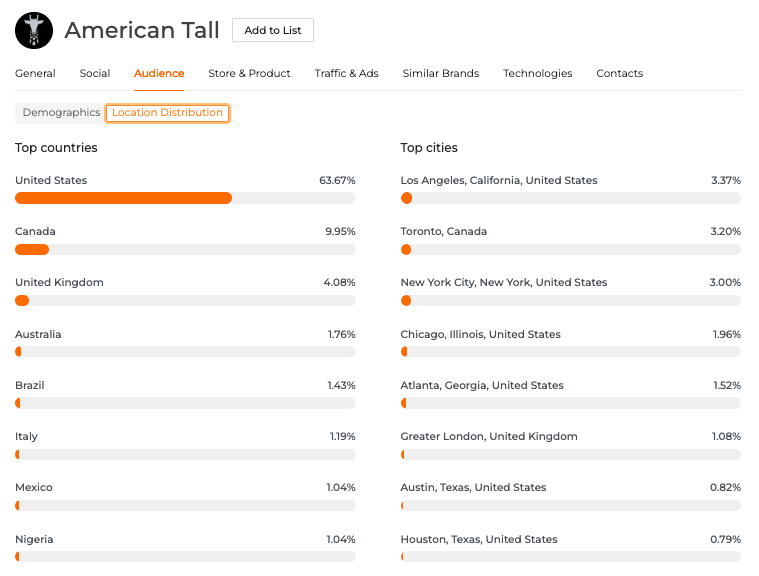Click the United States percentage bar
This screenshot has width=759, height=576.
pyautogui.click(x=185, y=198)
